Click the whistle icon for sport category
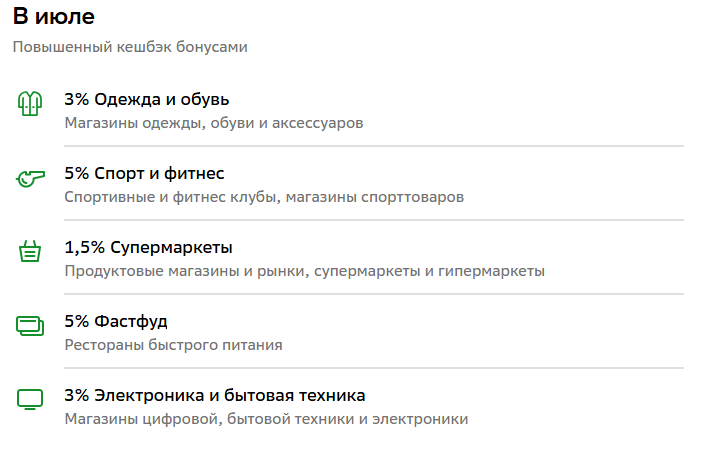701x449 pixels. [x=30, y=178]
